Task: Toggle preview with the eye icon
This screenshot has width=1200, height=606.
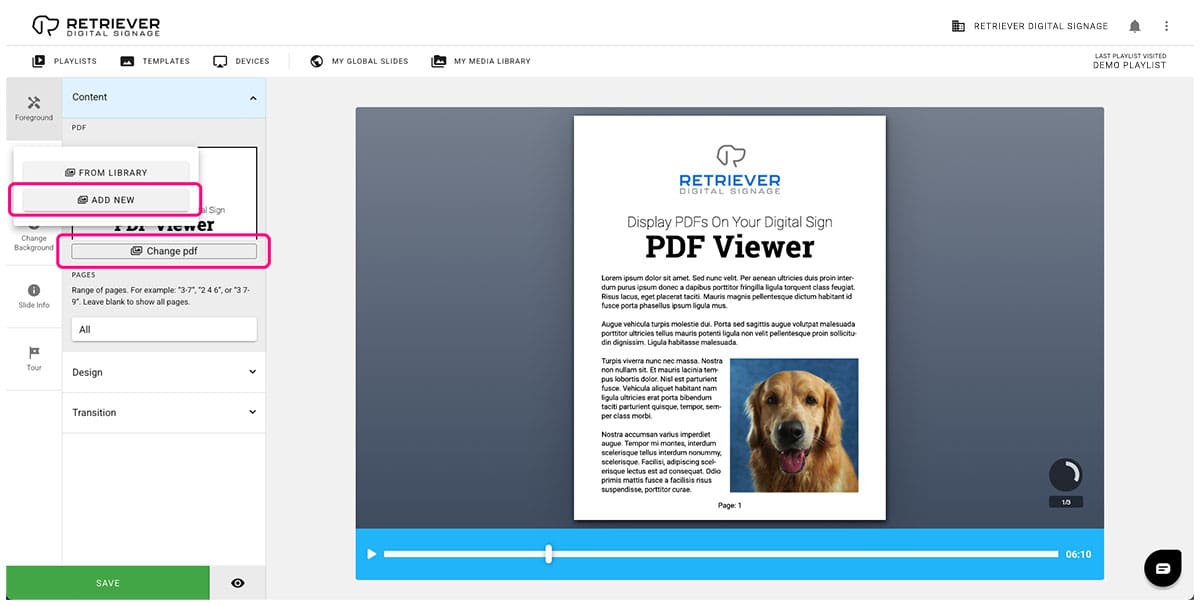Action: coord(238,583)
